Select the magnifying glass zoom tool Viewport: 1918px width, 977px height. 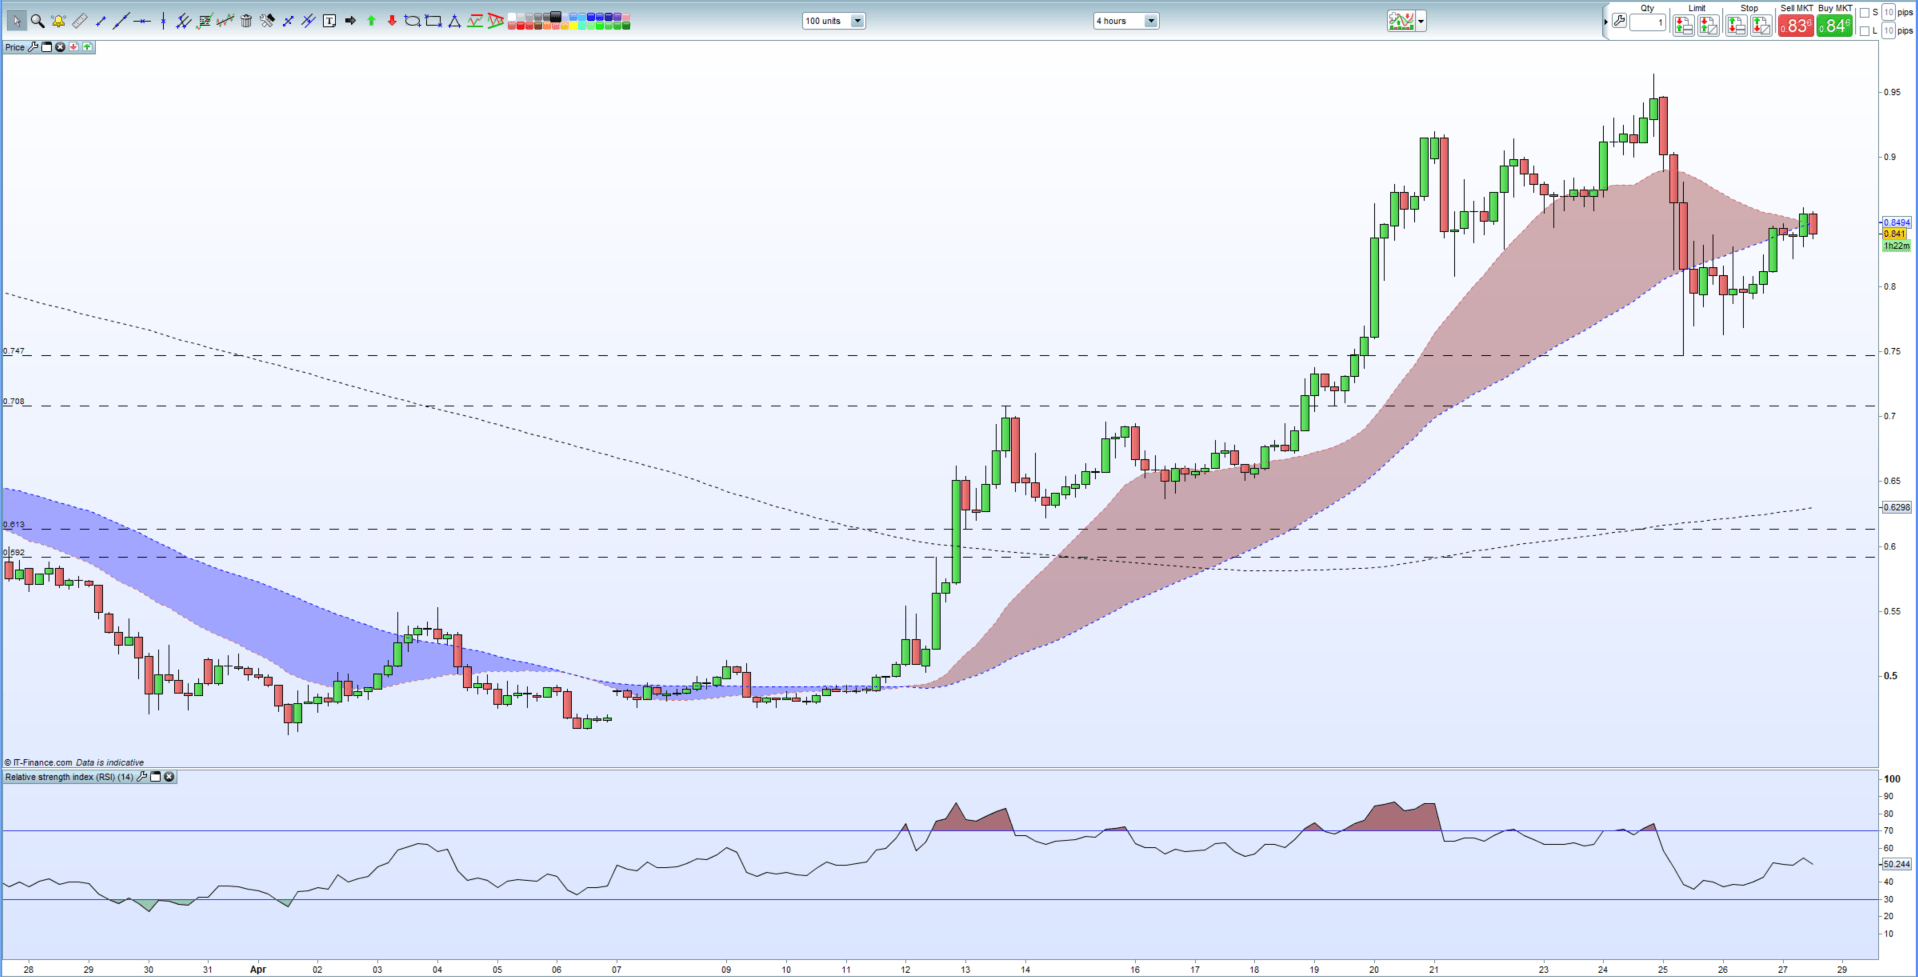click(x=37, y=21)
